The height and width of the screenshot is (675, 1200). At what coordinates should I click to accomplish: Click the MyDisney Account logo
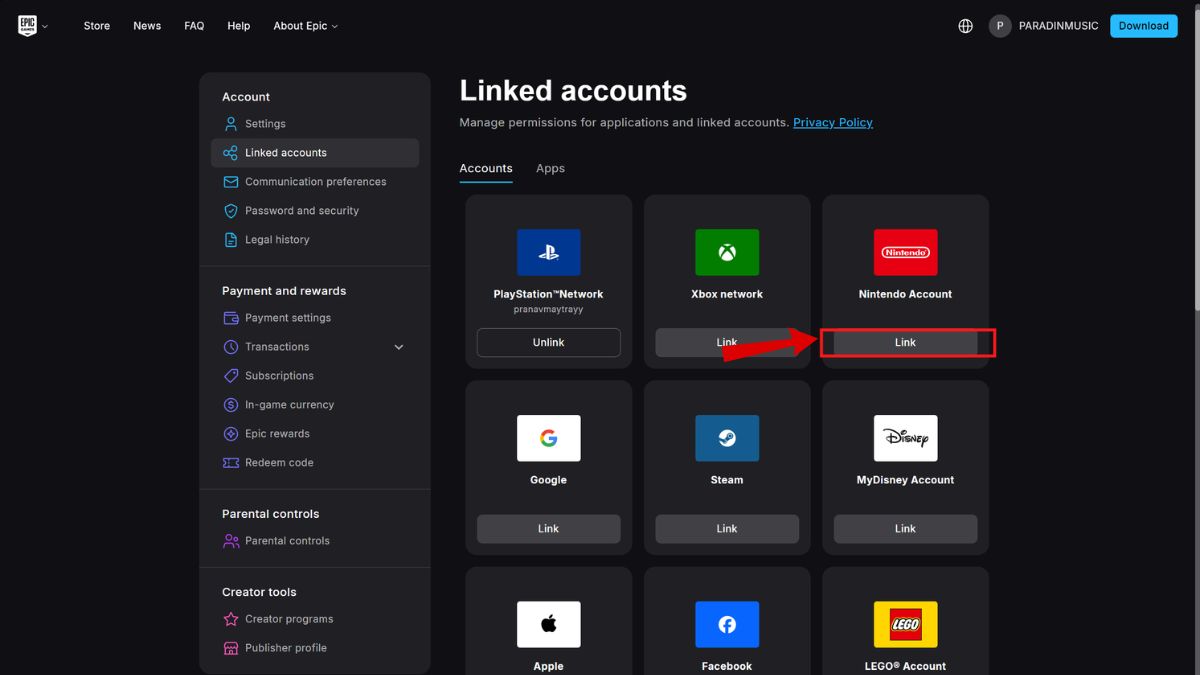[x=905, y=439]
